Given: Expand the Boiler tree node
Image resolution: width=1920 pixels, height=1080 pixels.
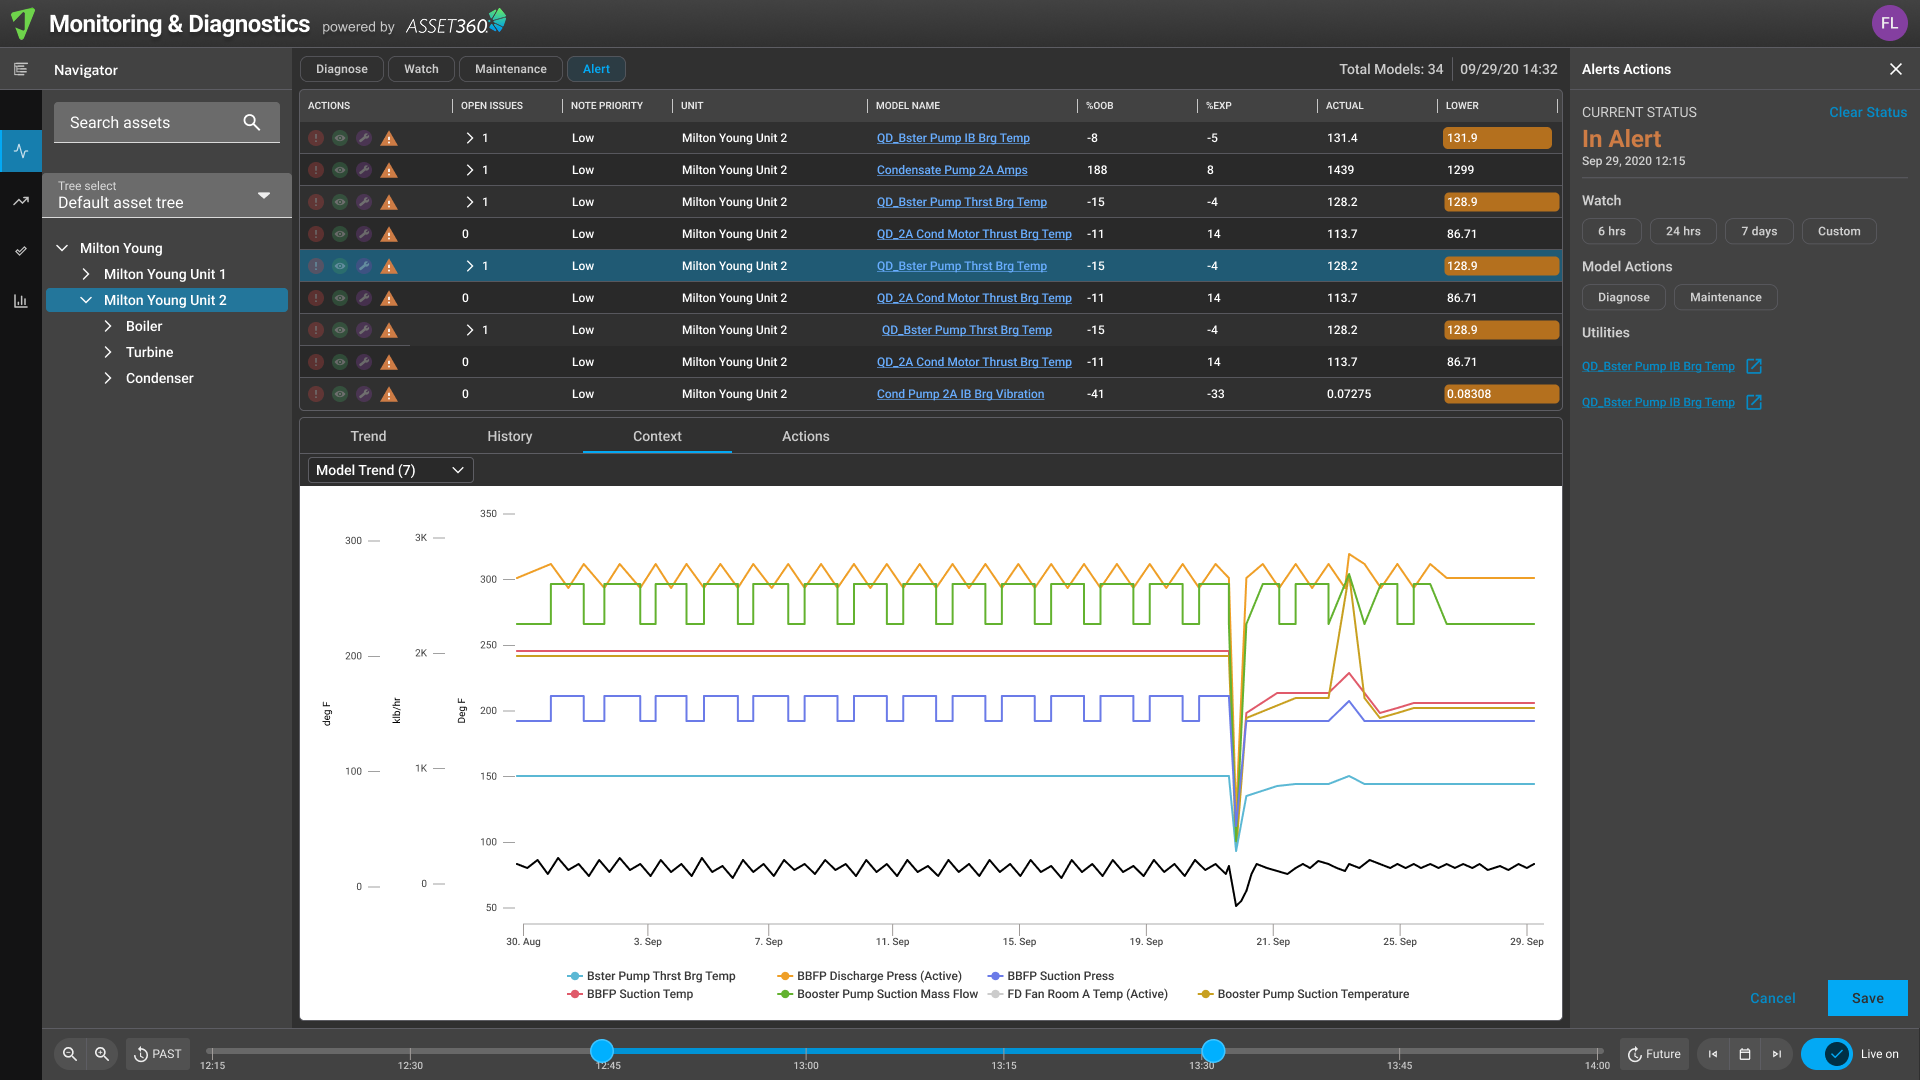Looking at the screenshot, I should 108,326.
